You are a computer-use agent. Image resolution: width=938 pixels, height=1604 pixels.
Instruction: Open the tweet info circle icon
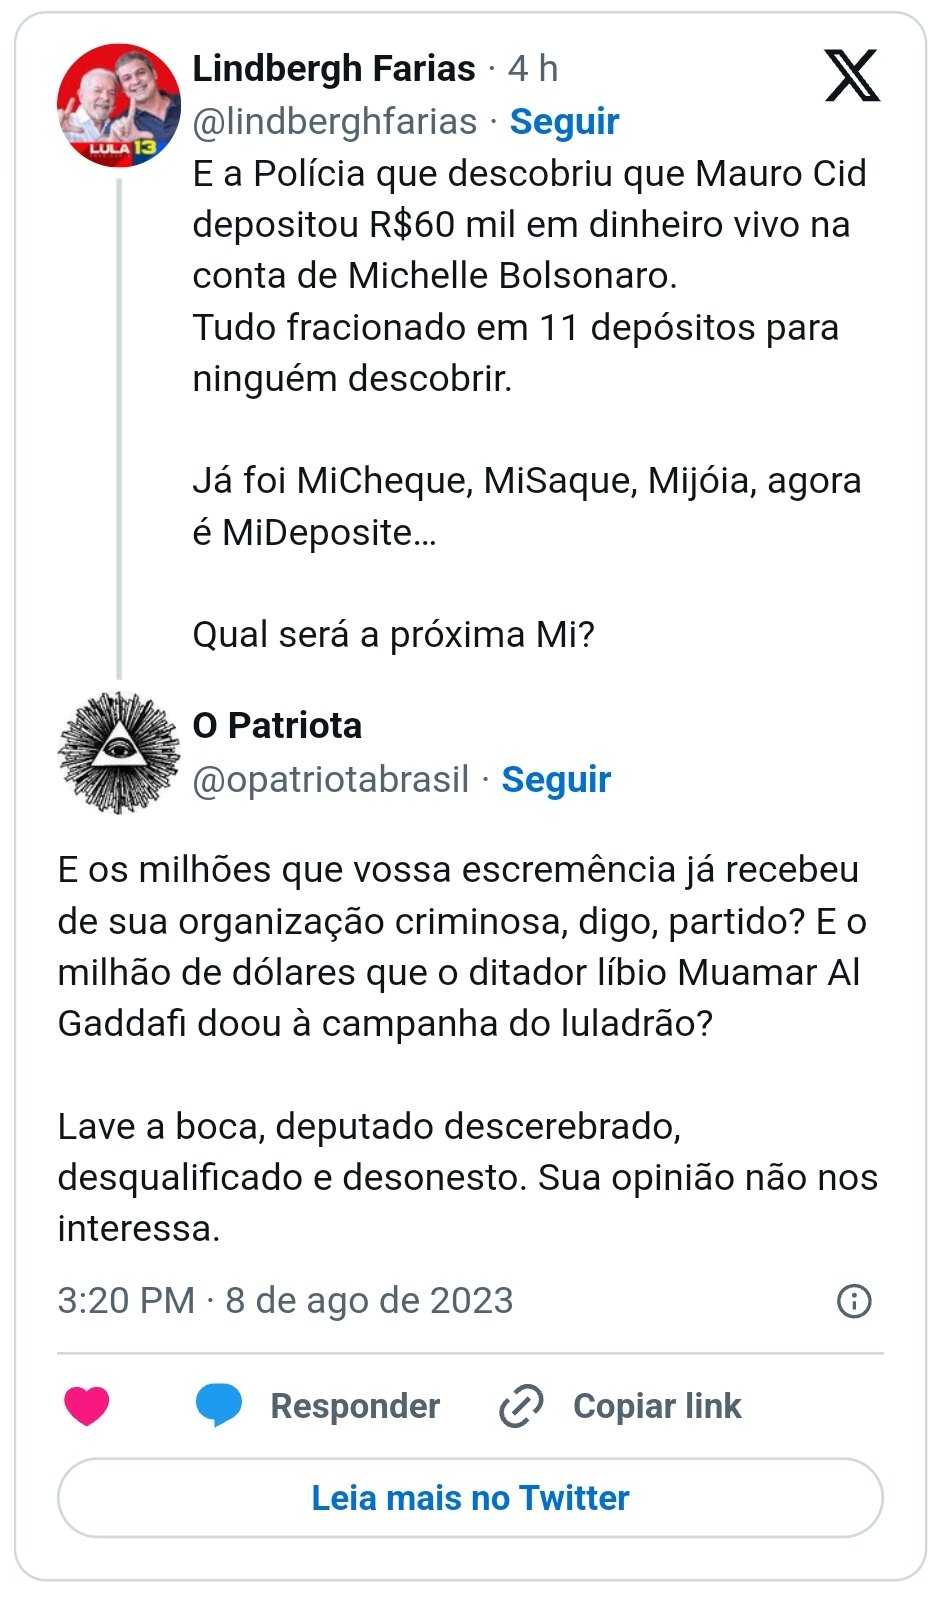point(854,1301)
